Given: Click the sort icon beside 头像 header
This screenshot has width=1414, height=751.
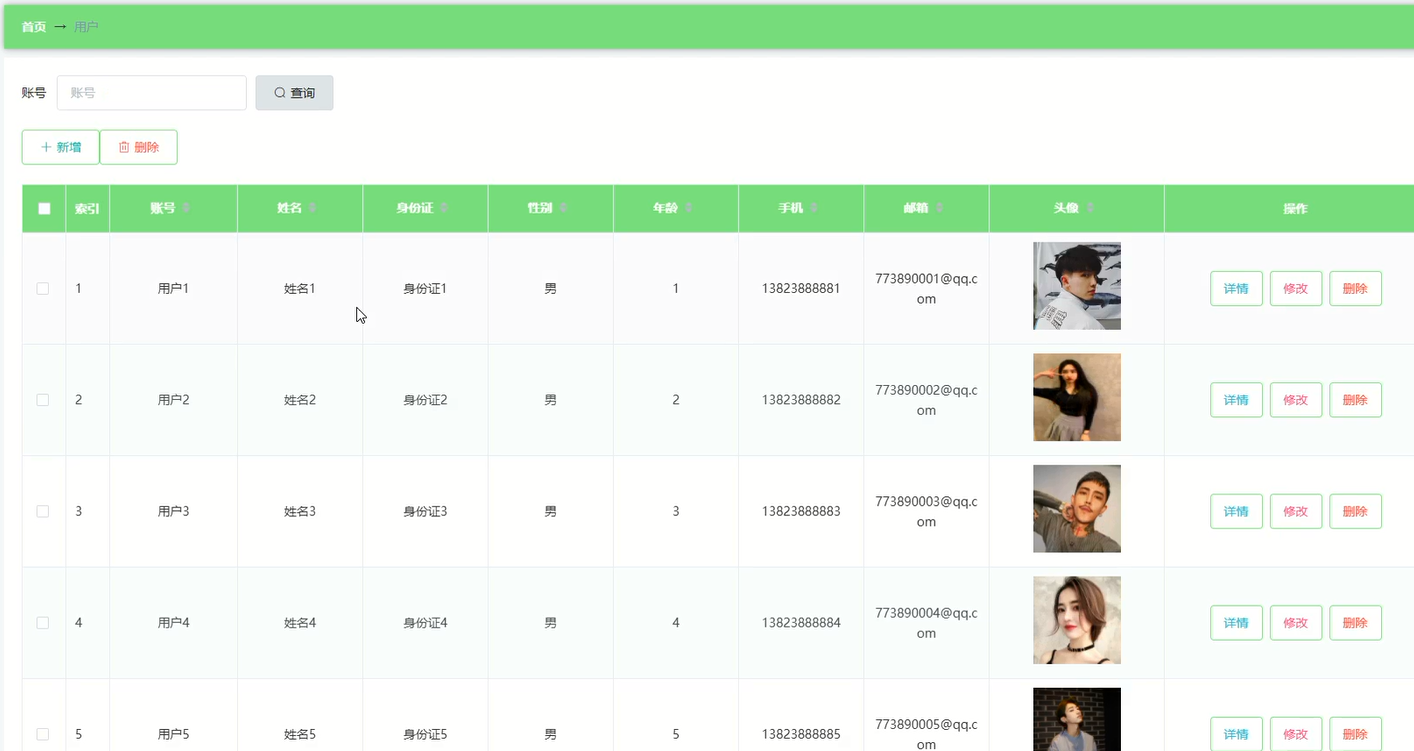Looking at the screenshot, I should coord(1089,208).
